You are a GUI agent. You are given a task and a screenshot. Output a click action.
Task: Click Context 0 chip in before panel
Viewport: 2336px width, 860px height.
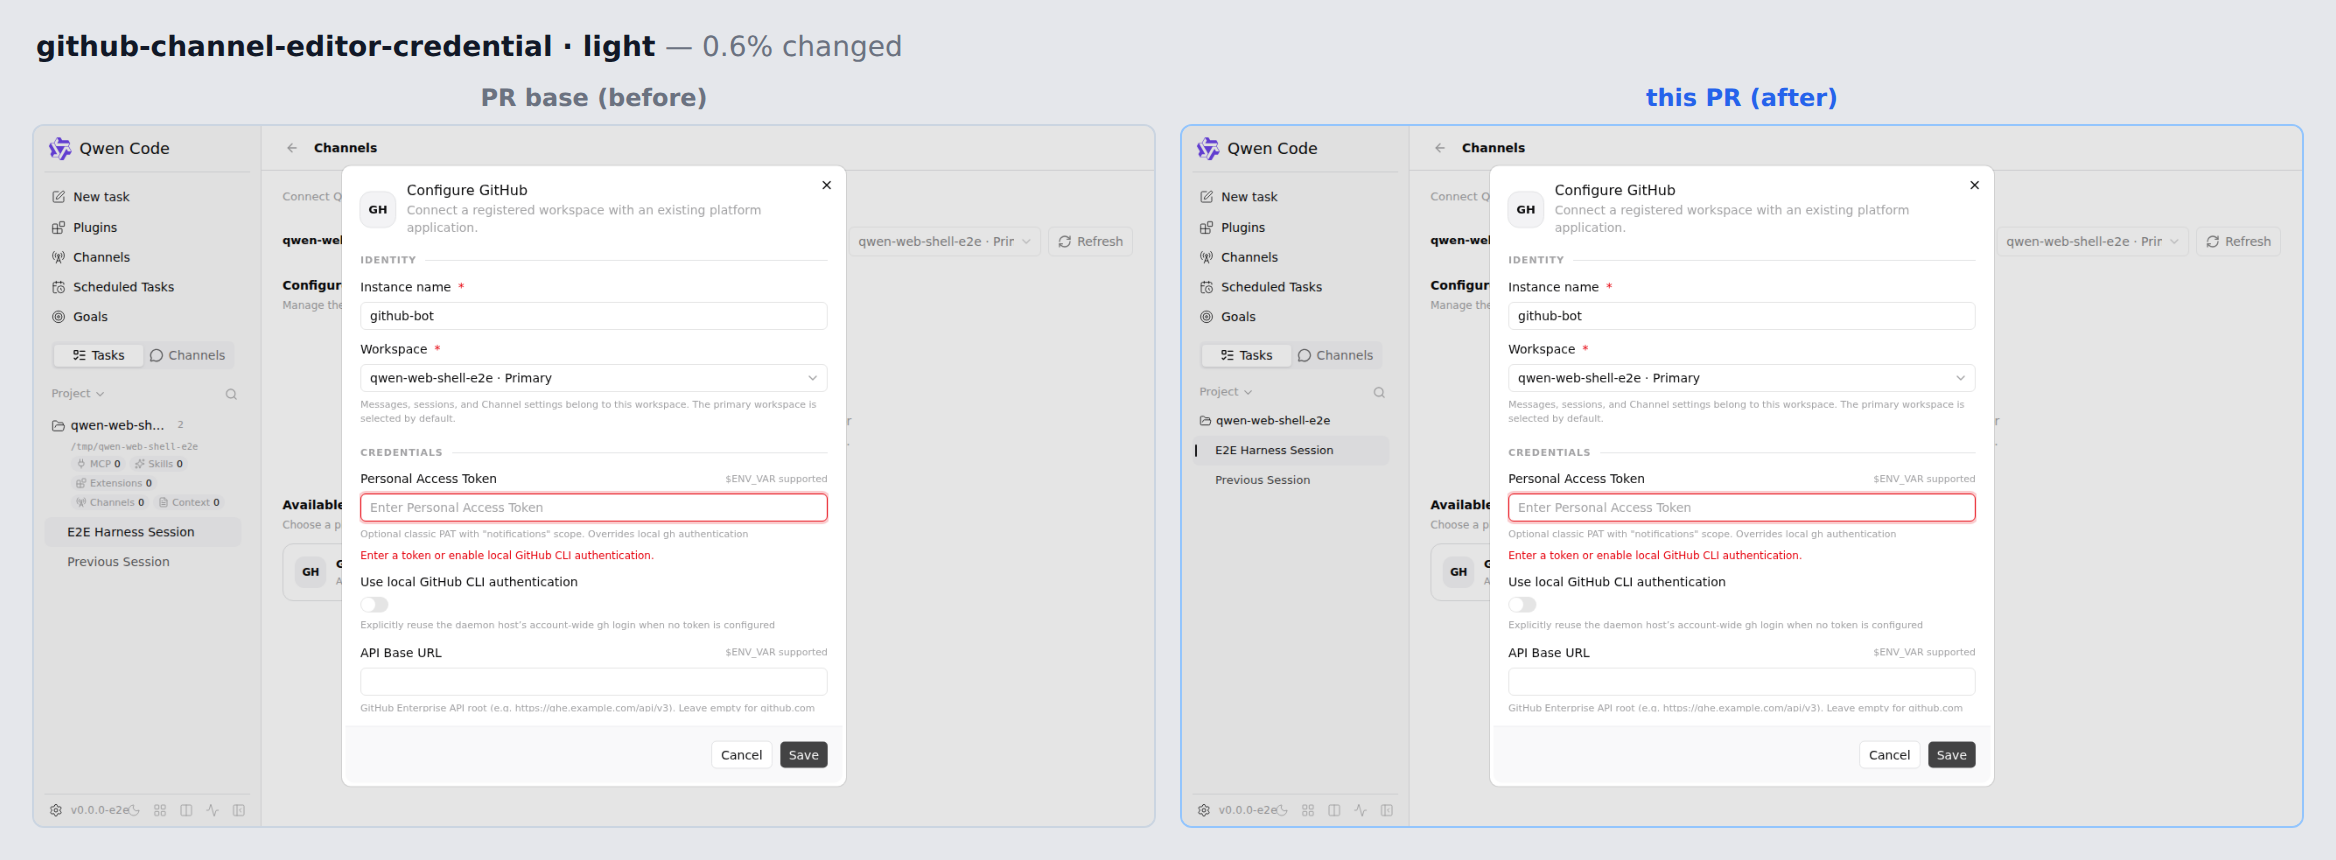pyautogui.click(x=189, y=503)
